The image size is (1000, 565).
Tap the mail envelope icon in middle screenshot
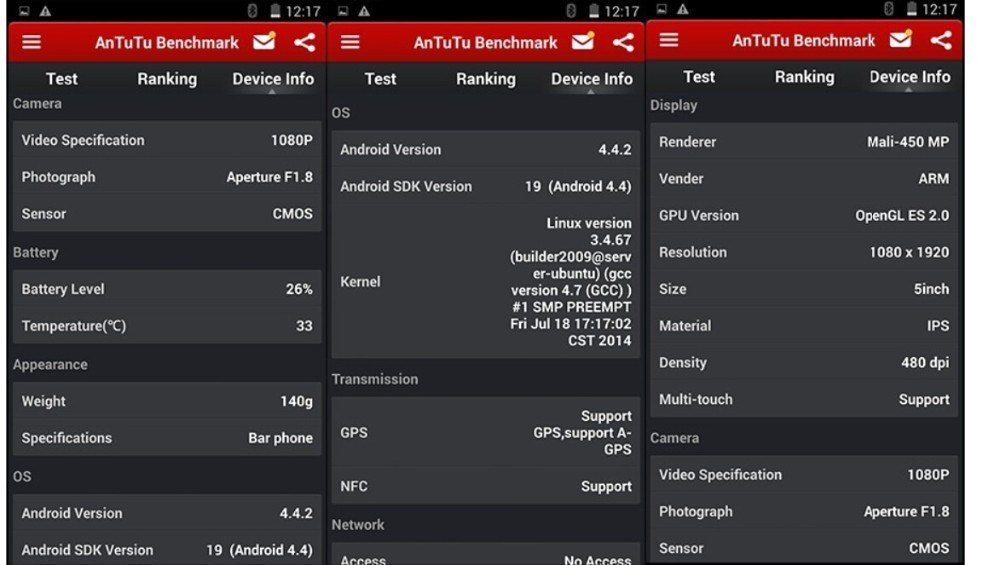click(x=583, y=42)
